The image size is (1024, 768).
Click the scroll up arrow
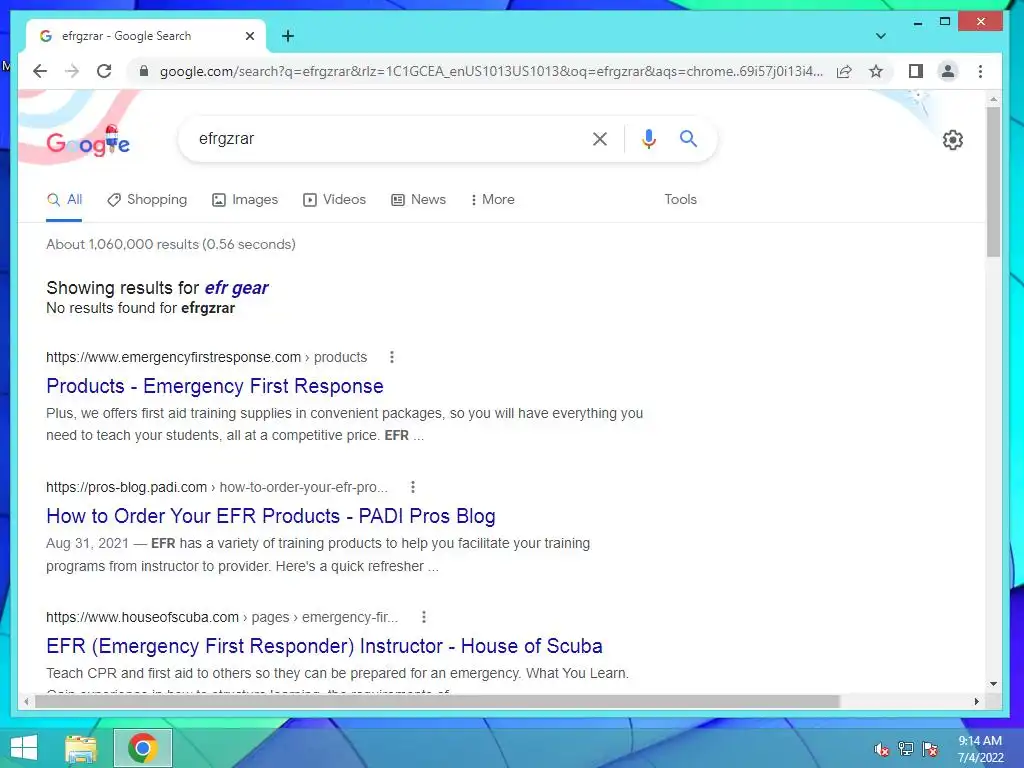pyautogui.click(x=993, y=99)
